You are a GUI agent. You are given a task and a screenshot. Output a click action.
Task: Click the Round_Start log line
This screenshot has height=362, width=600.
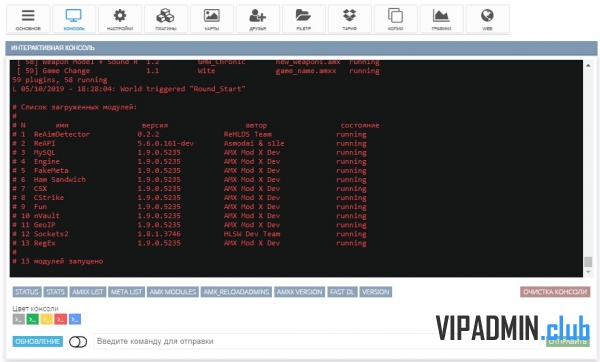129,89
